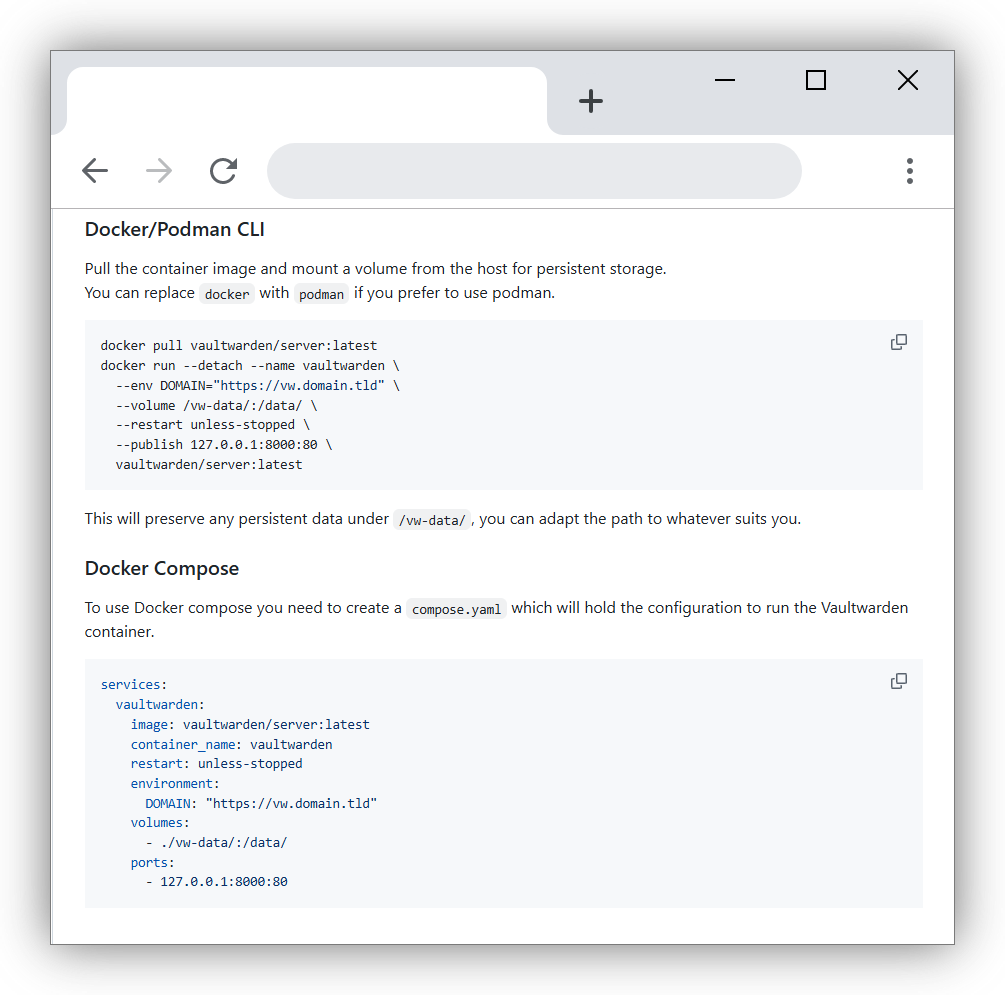
Task: Maximize the browser window
Action: (x=816, y=80)
